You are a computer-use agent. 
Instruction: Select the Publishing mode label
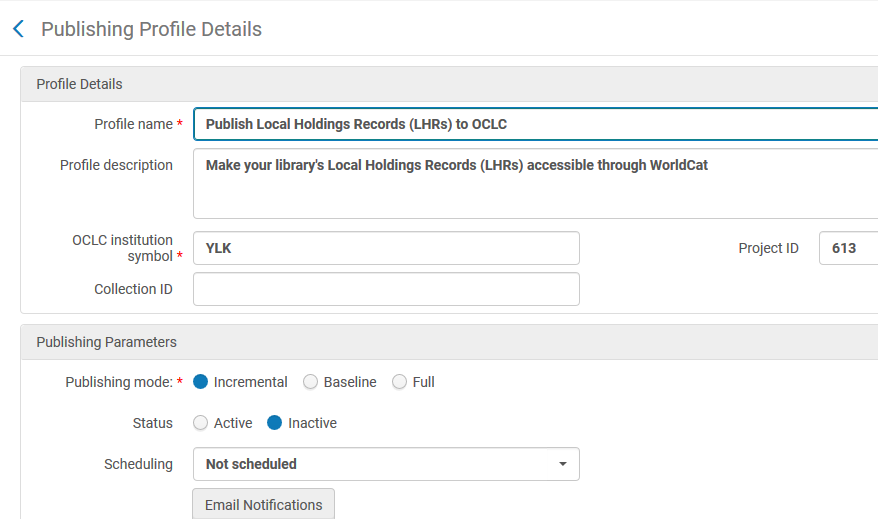tap(119, 382)
